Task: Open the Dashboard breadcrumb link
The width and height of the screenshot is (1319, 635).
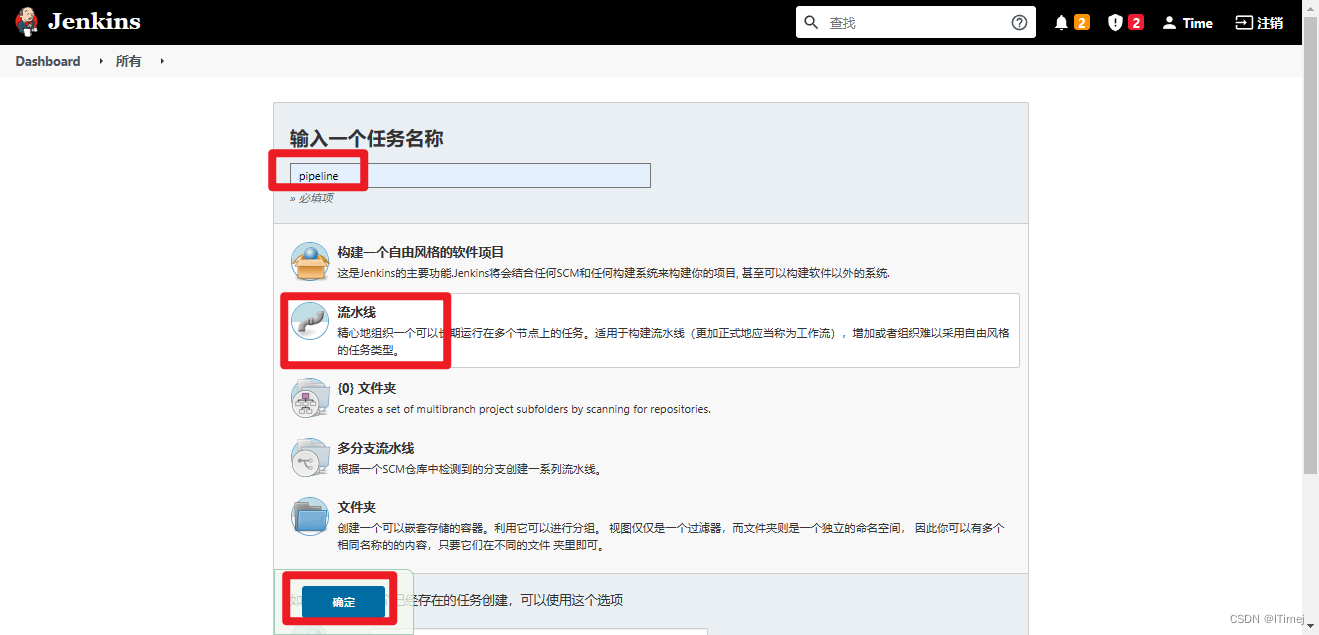Action: tap(47, 61)
